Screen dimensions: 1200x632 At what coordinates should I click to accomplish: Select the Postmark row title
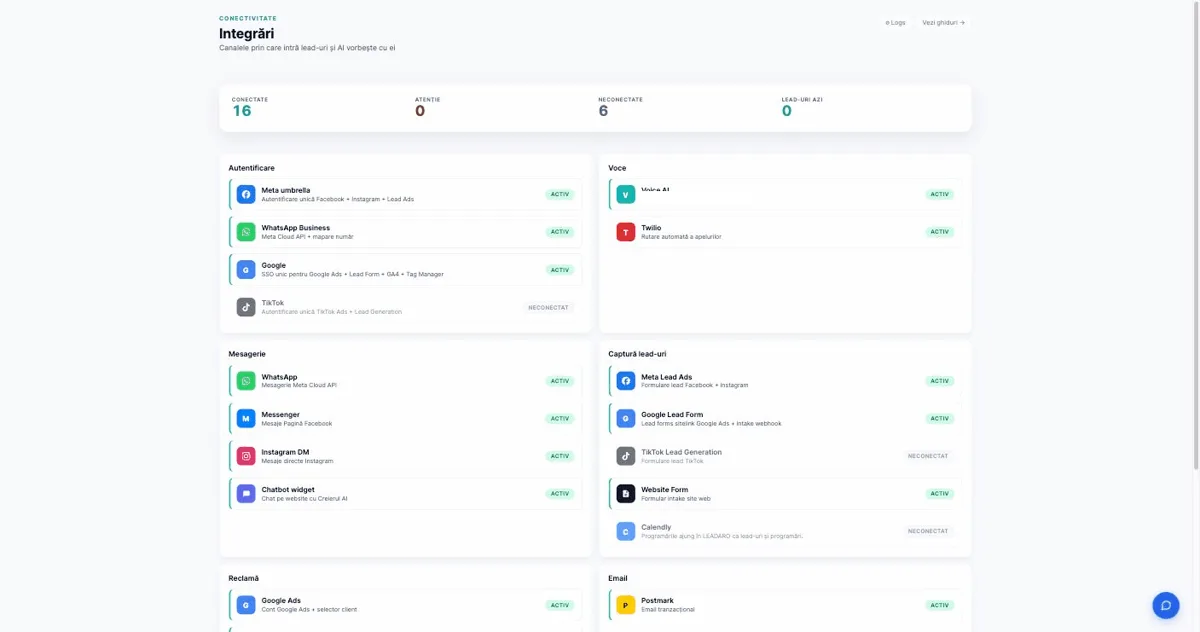(658, 601)
